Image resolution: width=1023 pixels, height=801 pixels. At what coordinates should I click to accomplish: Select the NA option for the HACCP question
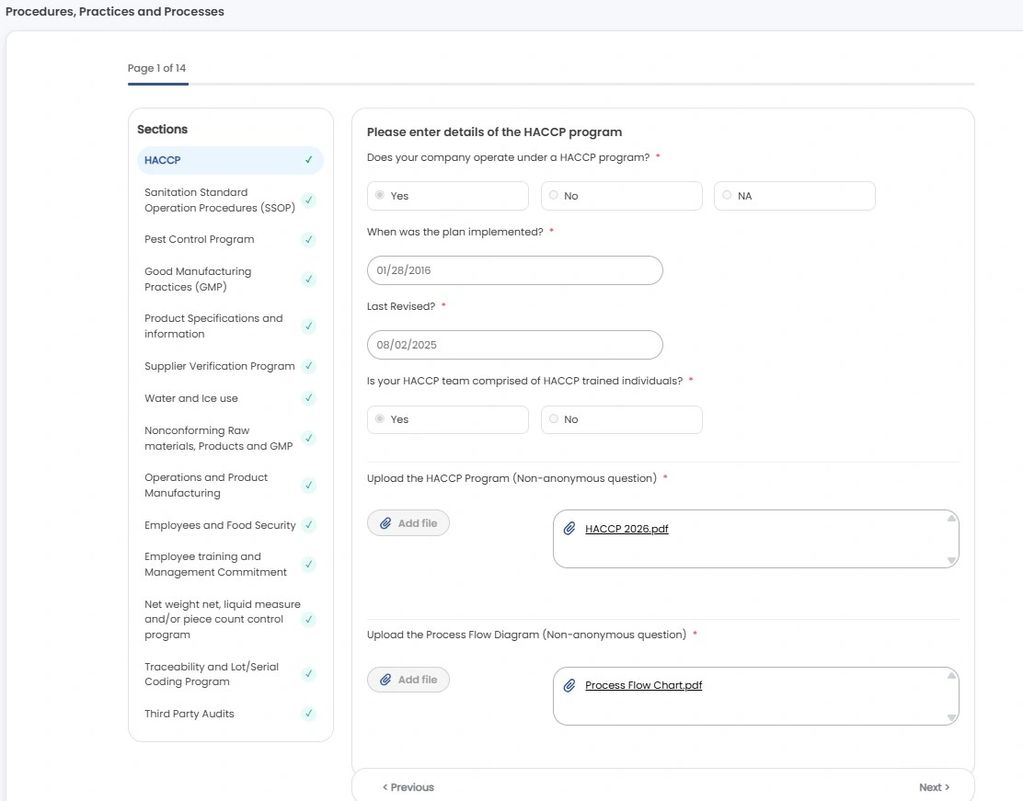tap(726, 195)
